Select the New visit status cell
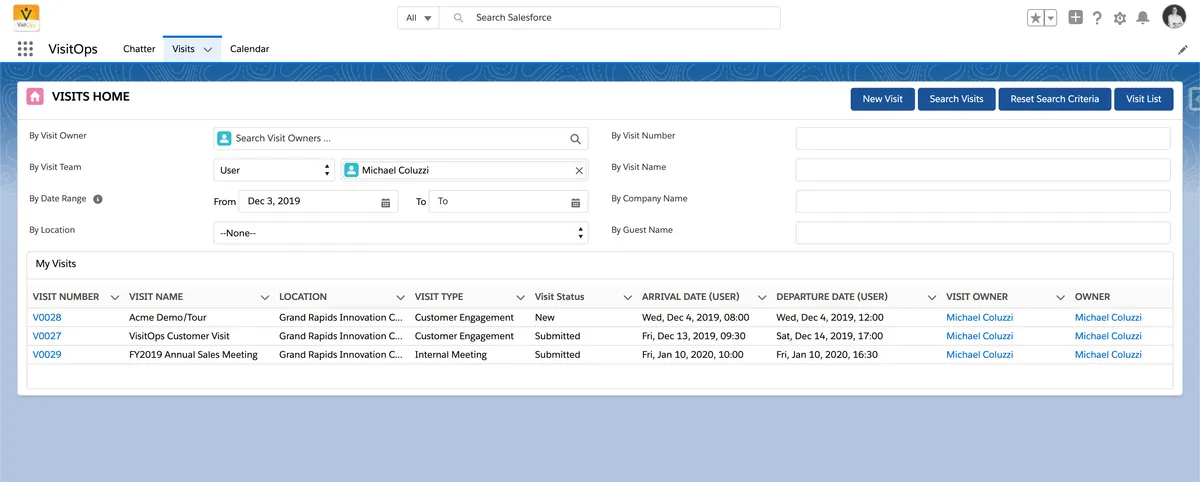 (545, 318)
